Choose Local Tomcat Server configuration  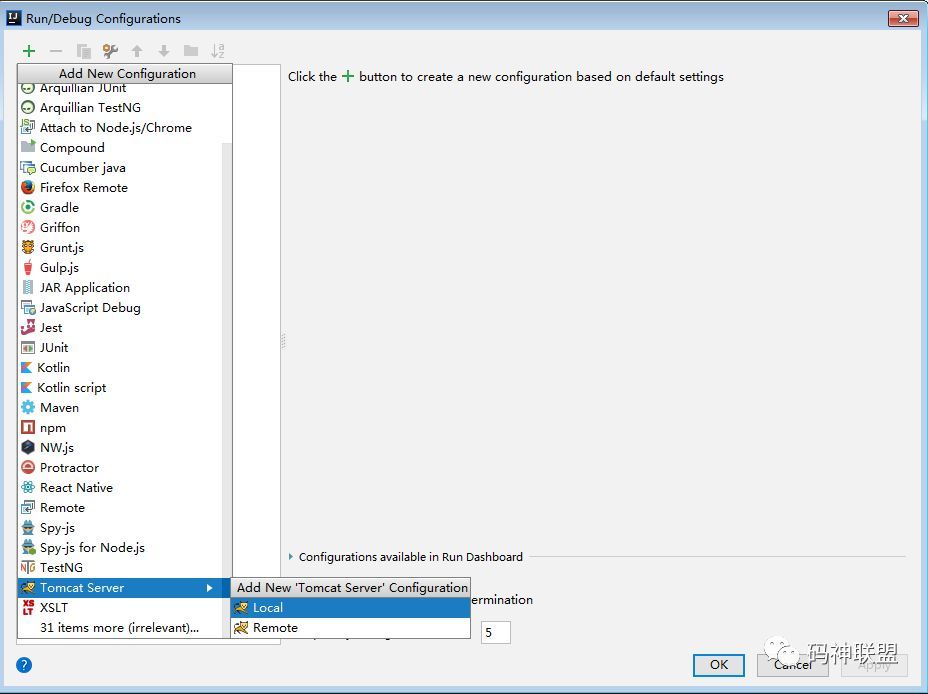click(350, 608)
